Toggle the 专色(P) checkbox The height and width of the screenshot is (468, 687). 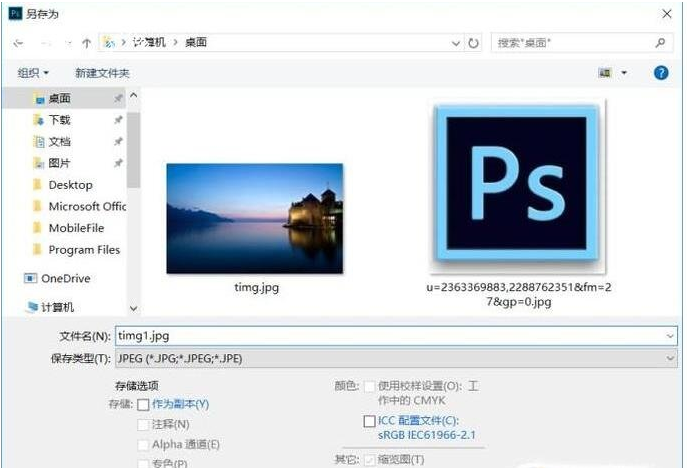(x=143, y=463)
